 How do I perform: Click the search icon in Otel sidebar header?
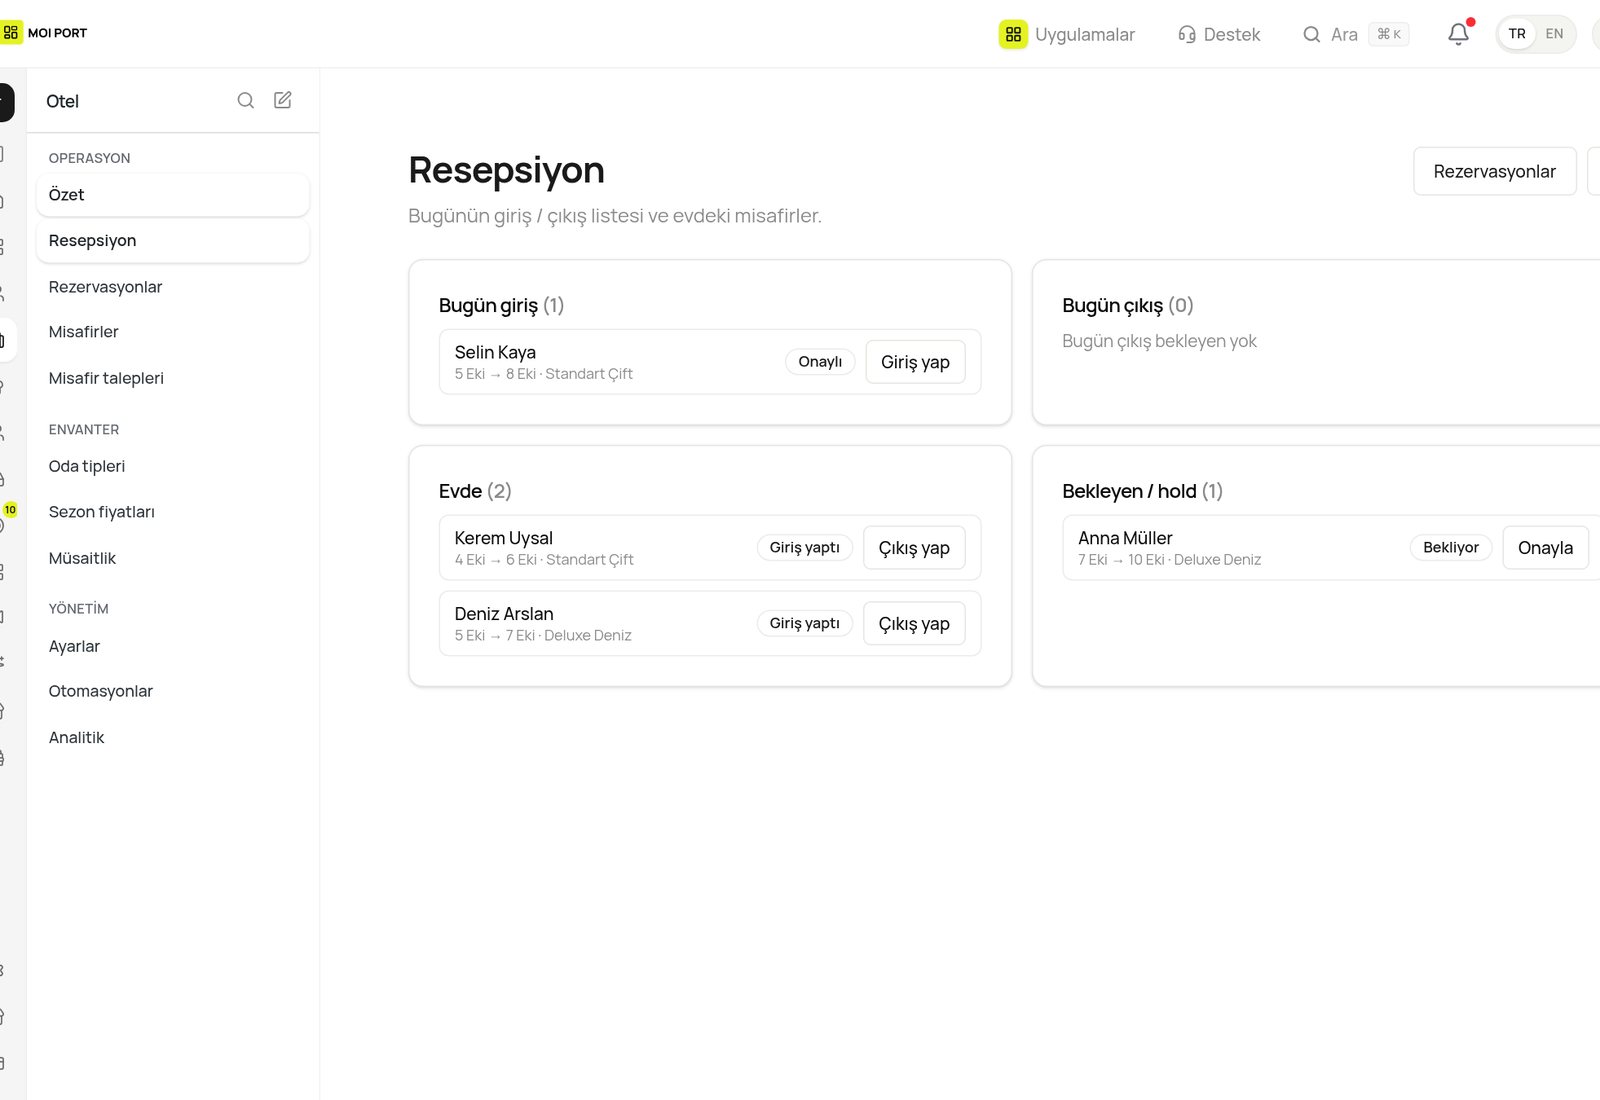point(245,100)
